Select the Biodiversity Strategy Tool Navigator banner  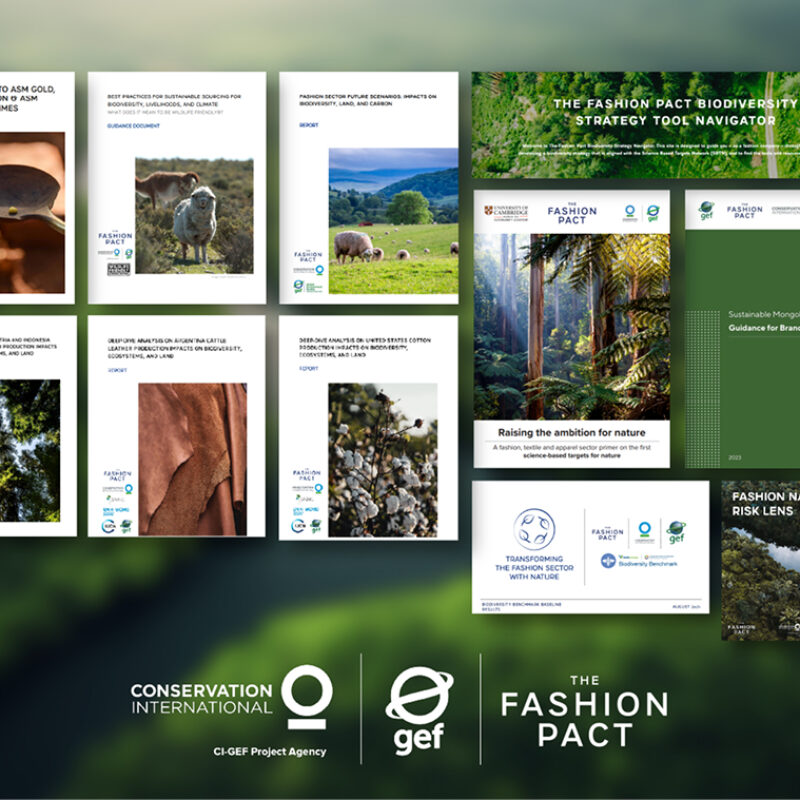636,124
